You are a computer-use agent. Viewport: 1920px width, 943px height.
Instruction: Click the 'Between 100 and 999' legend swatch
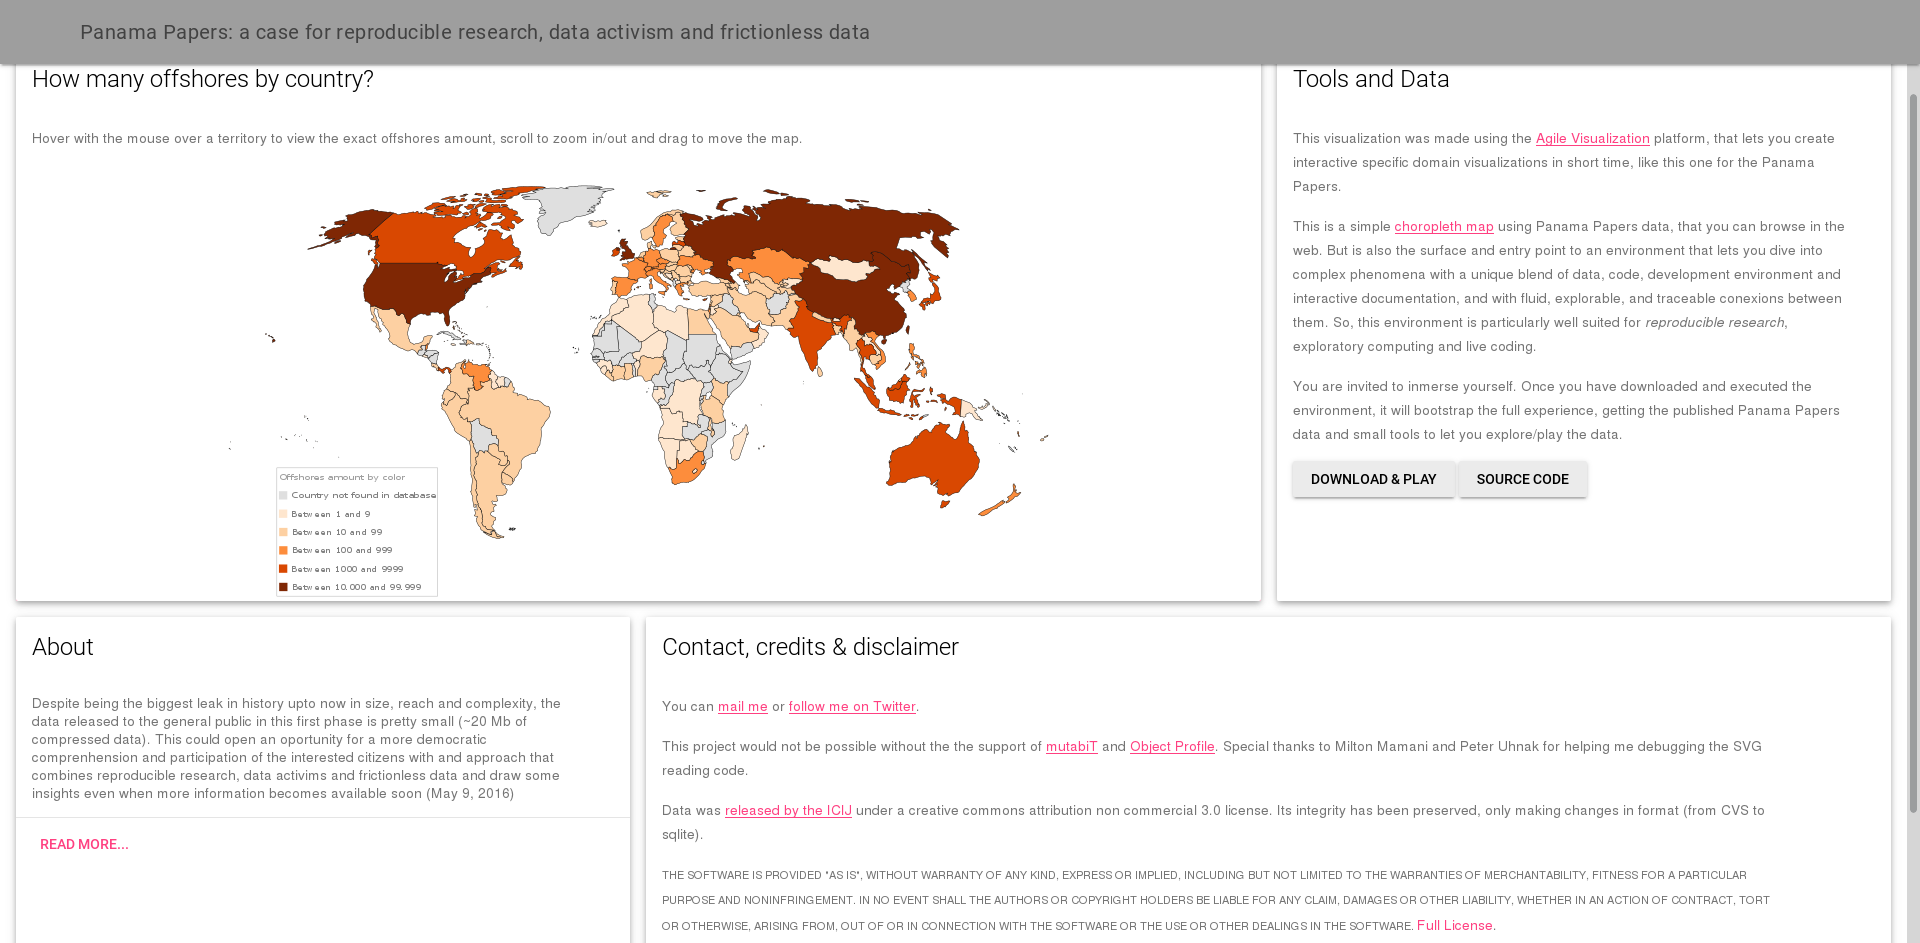(x=283, y=550)
